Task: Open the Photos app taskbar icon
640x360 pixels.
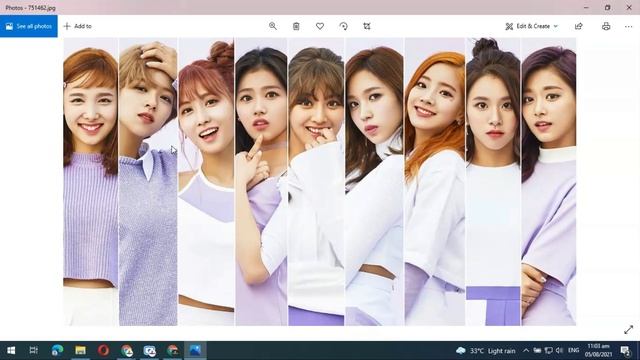Action: [x=195, y=350]
